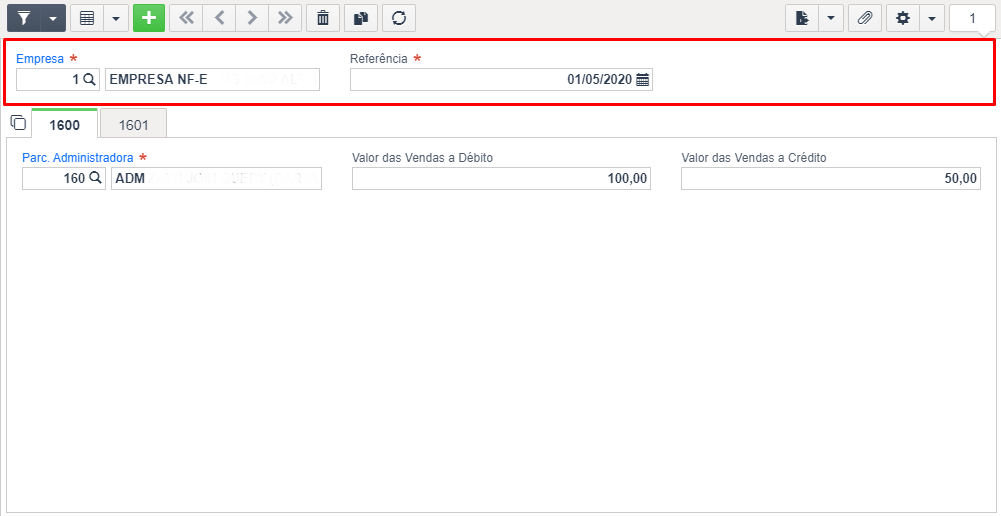
Task: Click Valor das Vendas a Crédito field
Action: click(x=831, y=179)
